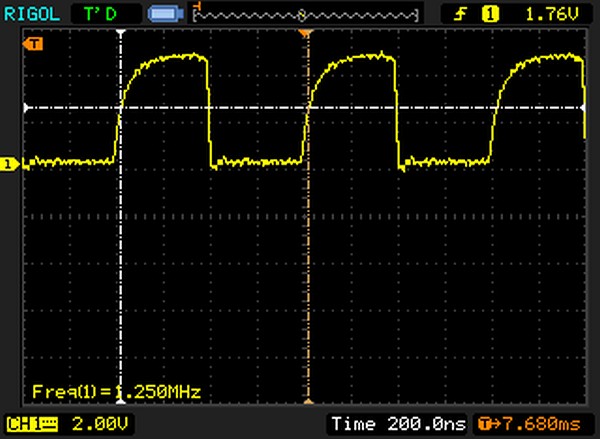Click the orange T icon beside 7.680ms
600x439 pixels.
[488, 424]
